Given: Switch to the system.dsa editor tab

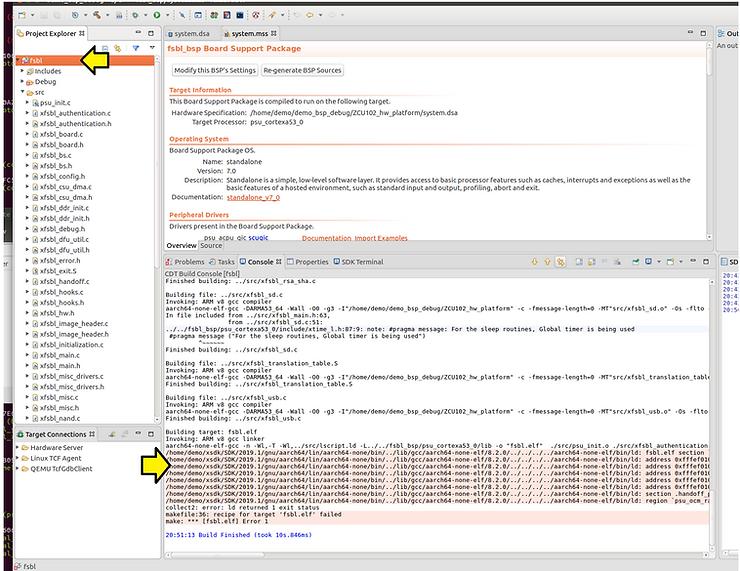Looking at the screenshot, I should 188,34.
